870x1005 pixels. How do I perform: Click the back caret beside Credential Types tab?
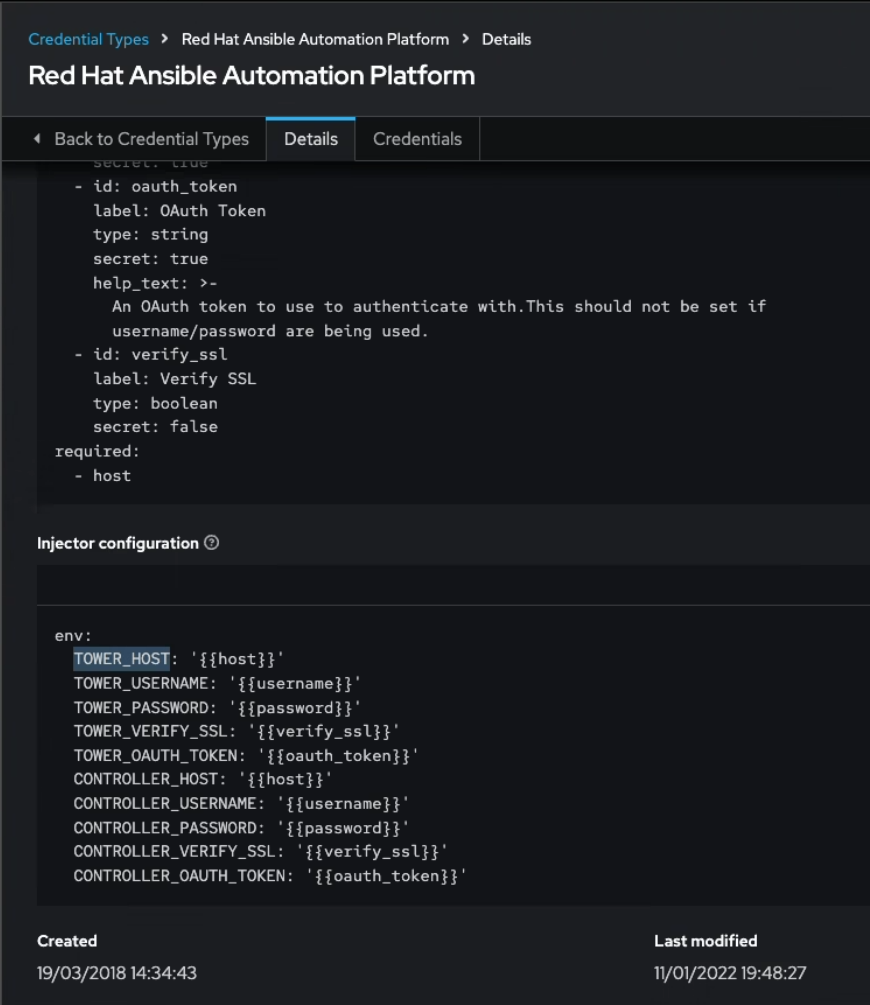[37, 139]
